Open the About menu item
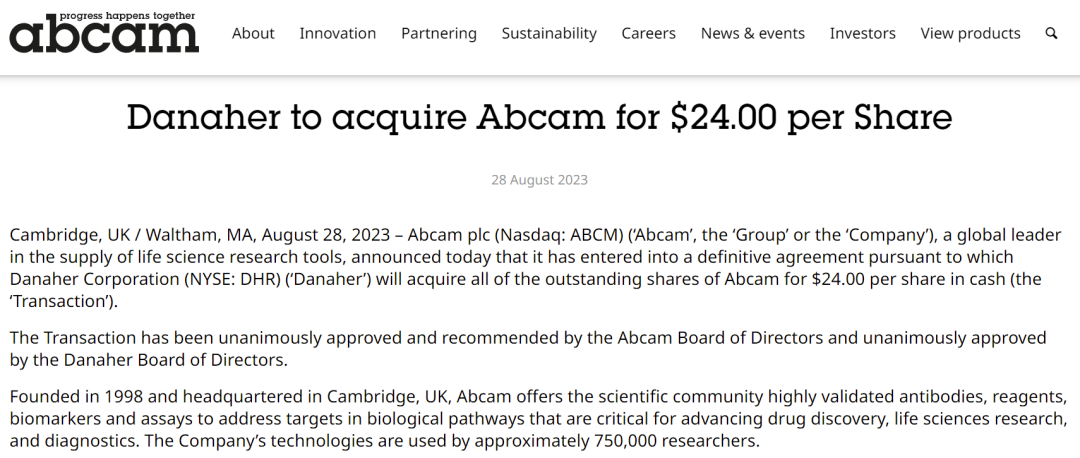Viewport: 1080px width, 458px height. pyautogui.click(x=253, y=34)
